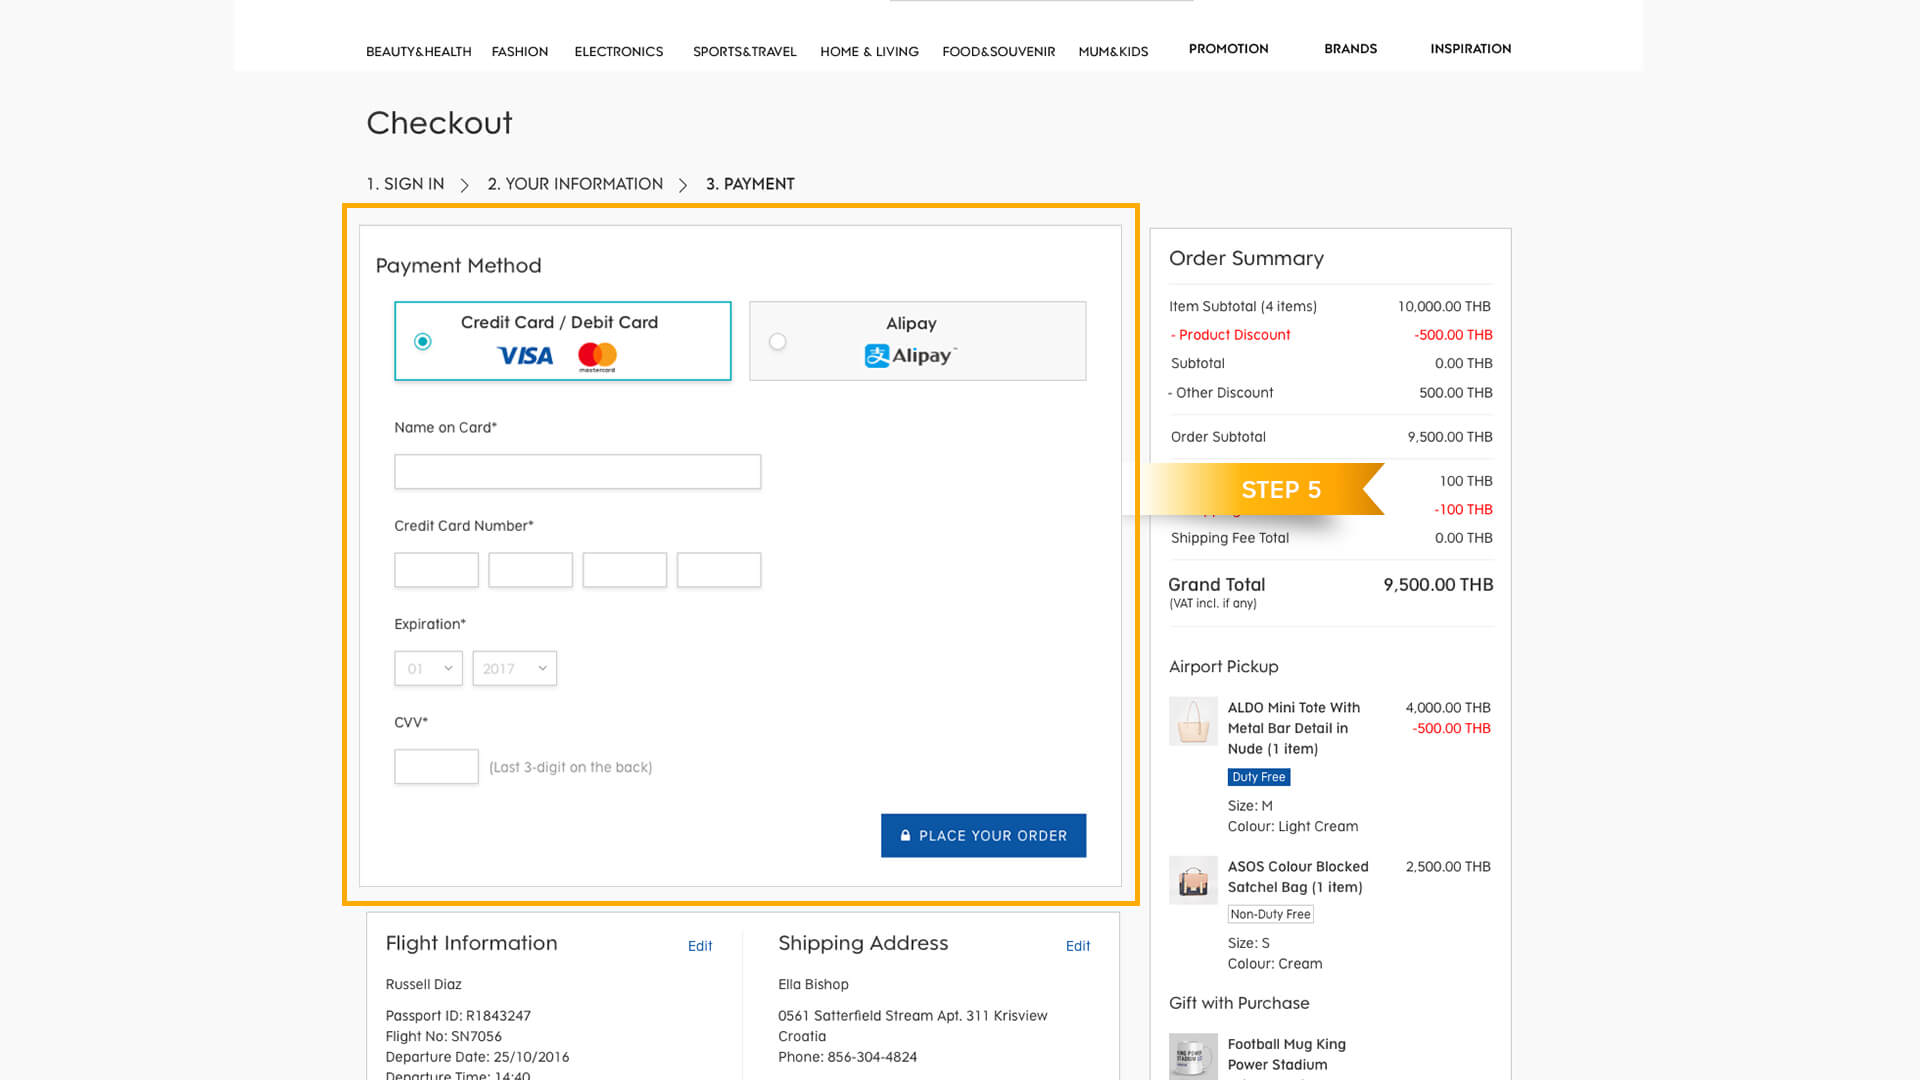Click the ASOS Satchel Bag product thumbnail
The height and width of the screenshot is (1080, 1920).
pyautogui.click(x=1193, y=880)
